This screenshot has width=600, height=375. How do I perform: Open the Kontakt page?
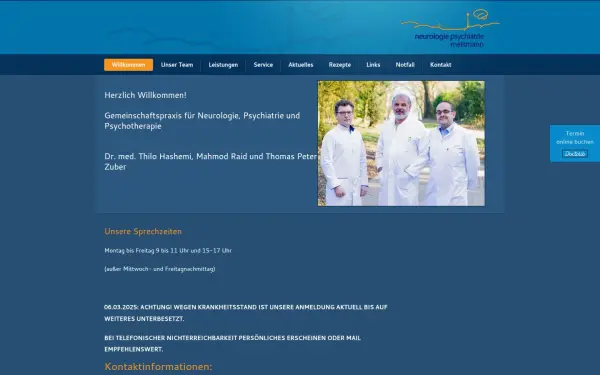coord(441,65)
